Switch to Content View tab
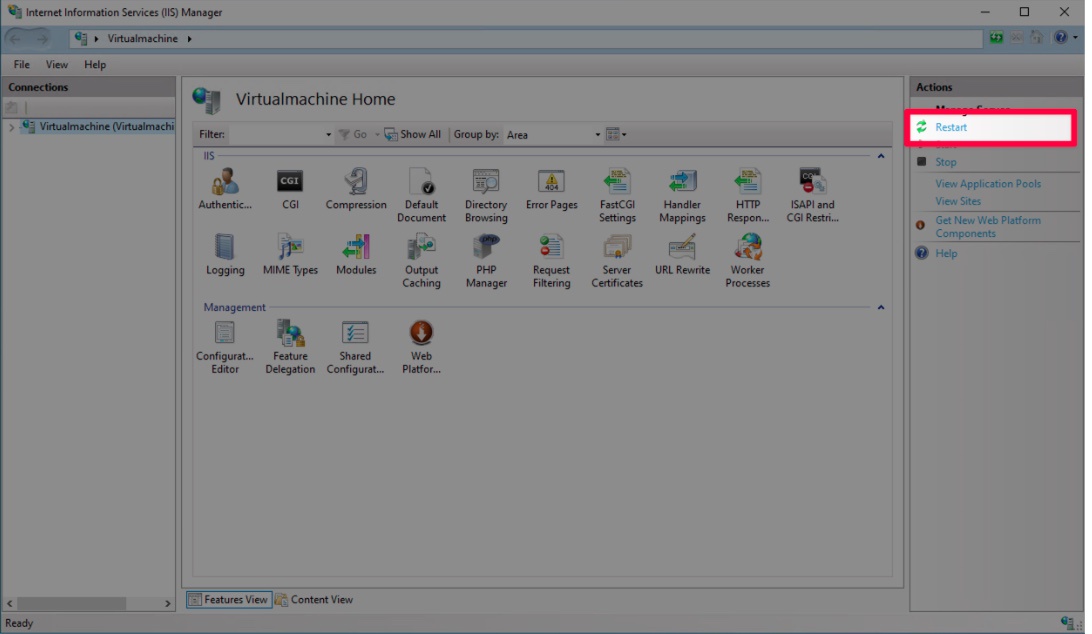This screenshot has width=1092, height=634. (314, 599)
